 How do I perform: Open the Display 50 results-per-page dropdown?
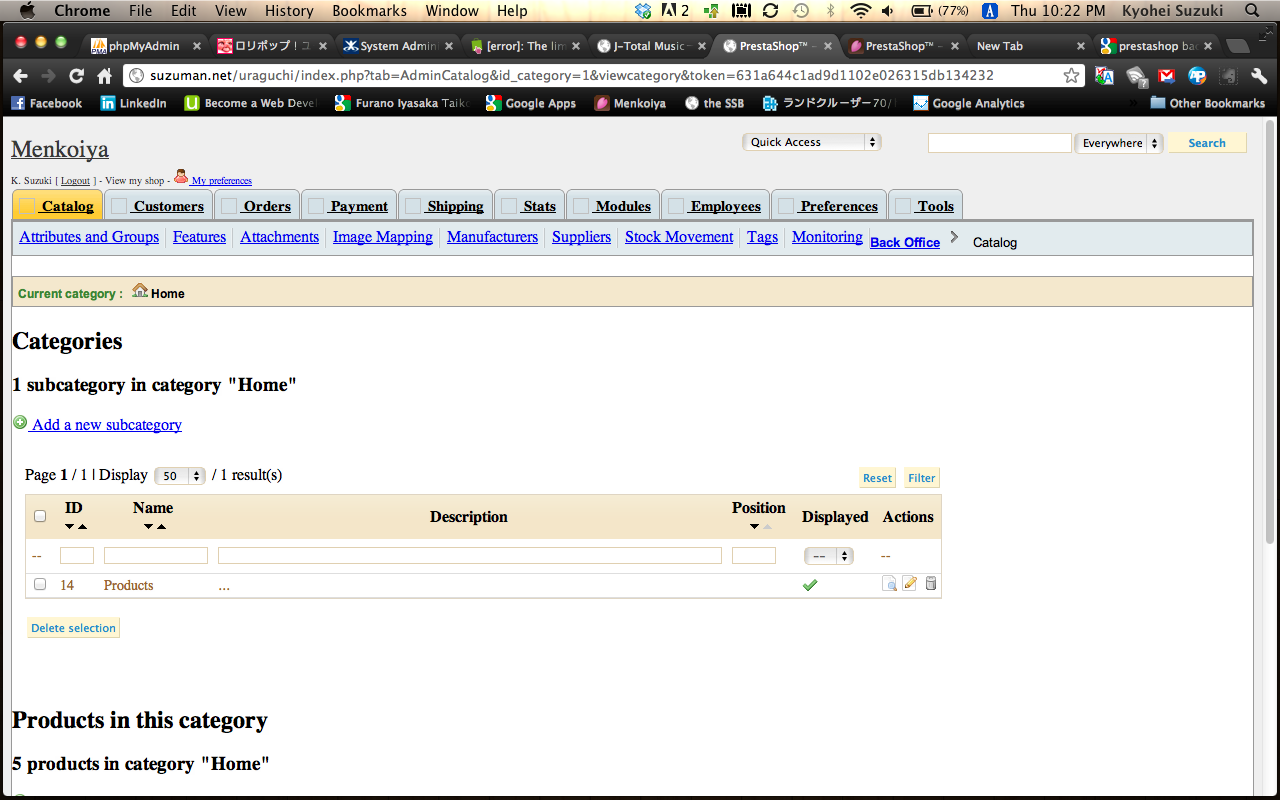tap(180, 476)
